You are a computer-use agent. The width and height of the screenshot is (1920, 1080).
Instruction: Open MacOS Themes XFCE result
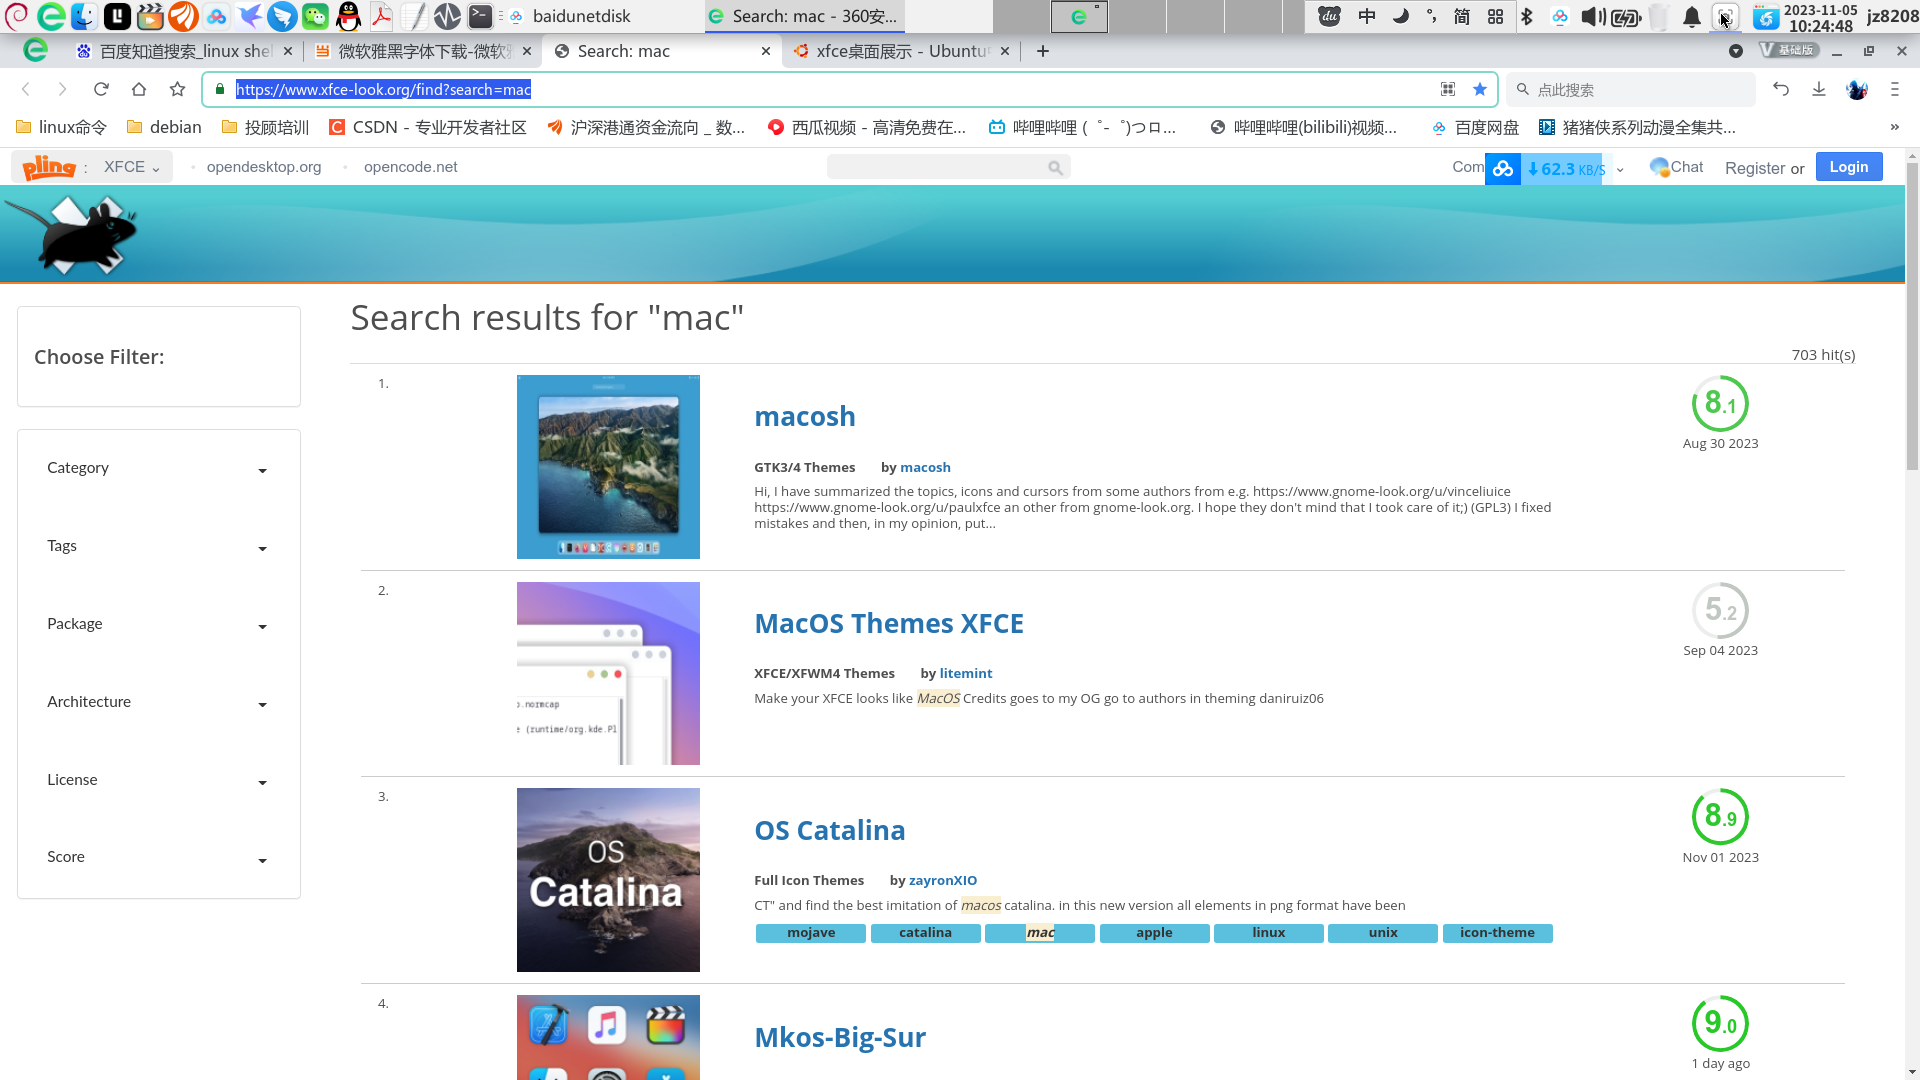click(x=888, y=623)
